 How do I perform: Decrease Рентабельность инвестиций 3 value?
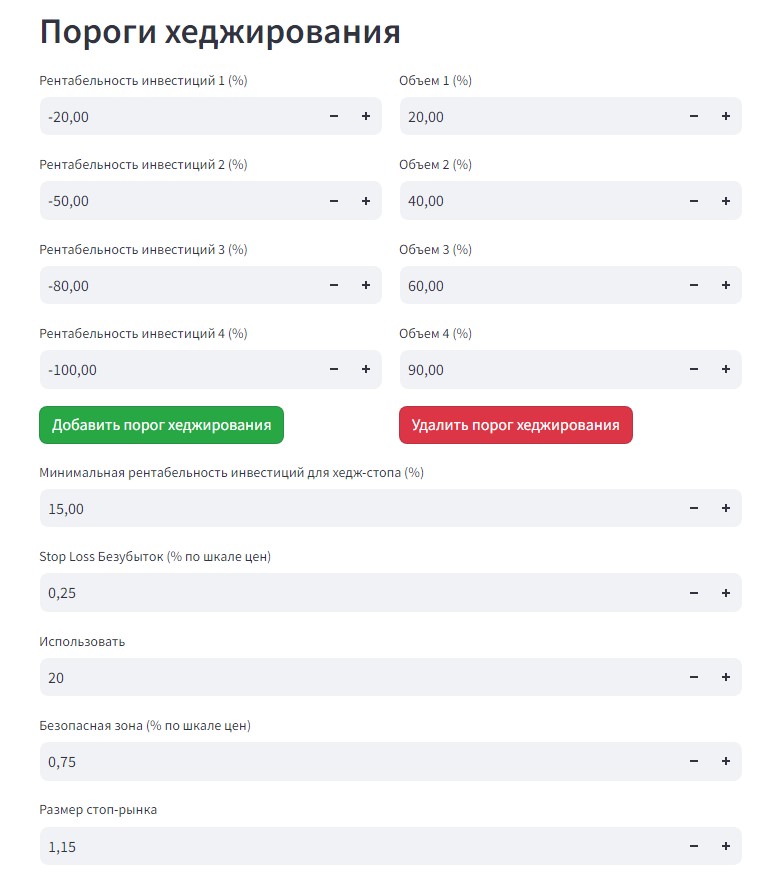(x=334, y=285)
